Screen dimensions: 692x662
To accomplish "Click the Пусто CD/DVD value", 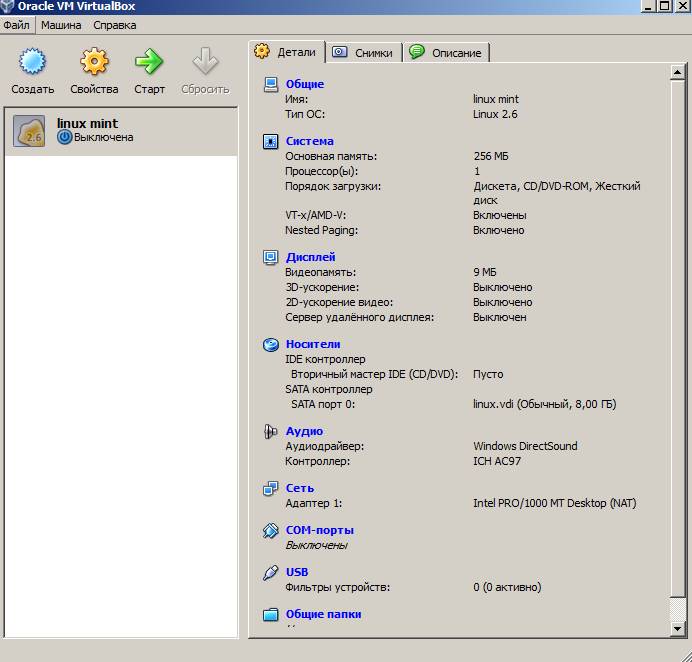I will pyautogui.click(x=488, y=374).
